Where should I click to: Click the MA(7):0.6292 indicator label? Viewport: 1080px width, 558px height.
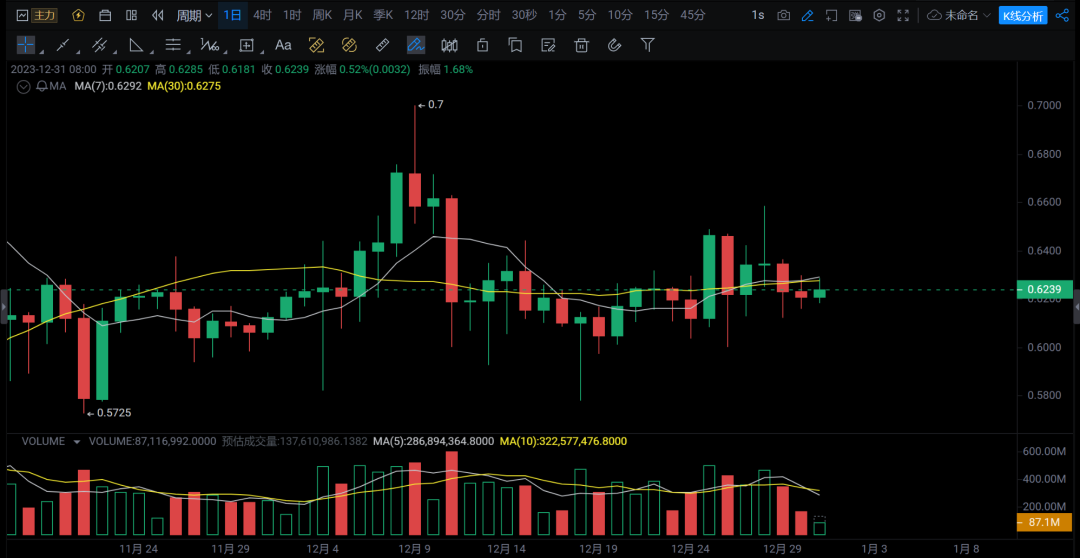click(108, 86)
